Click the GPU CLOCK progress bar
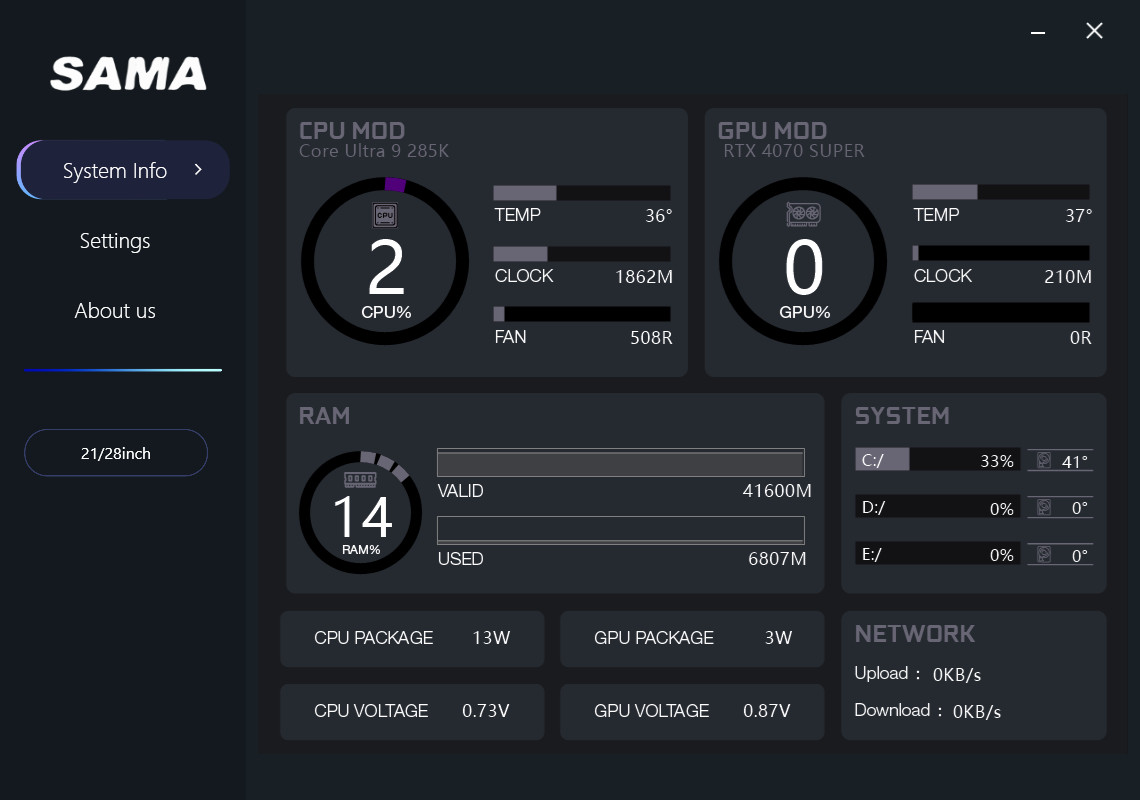The width and height of the screenshot is (1140, 800). point(1000,254)
